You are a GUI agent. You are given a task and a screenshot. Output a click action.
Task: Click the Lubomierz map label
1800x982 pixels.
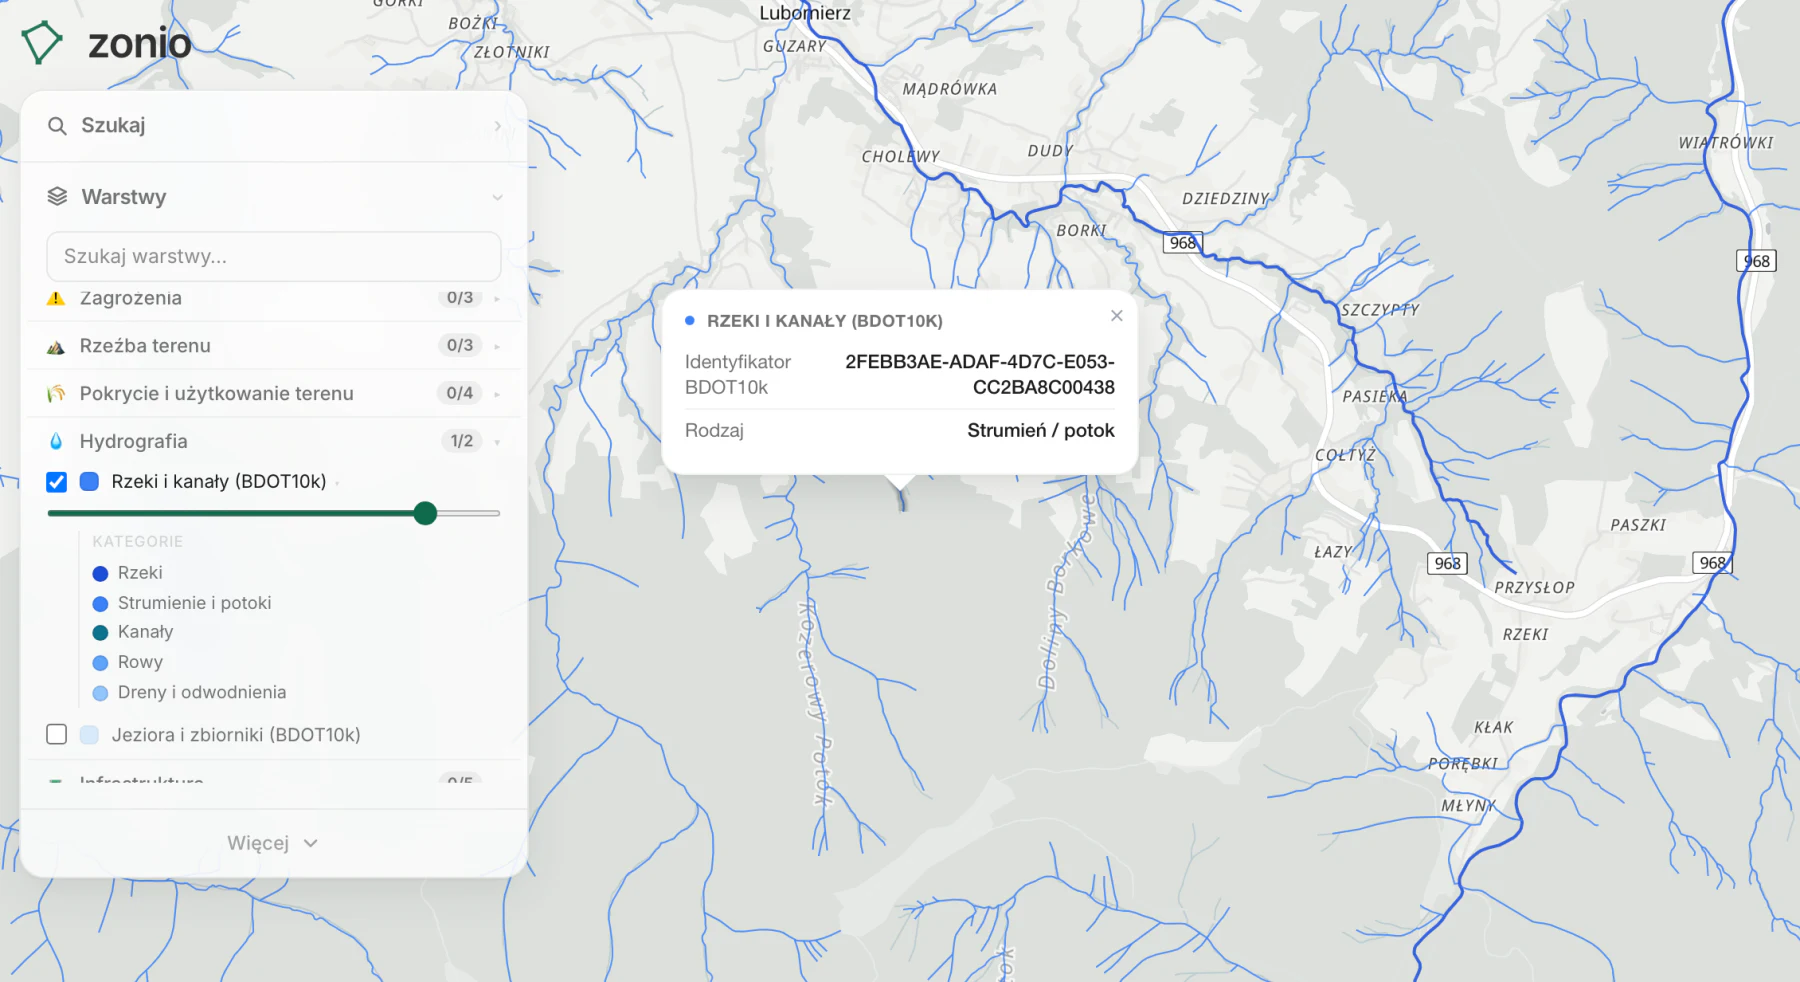[805, 13]
